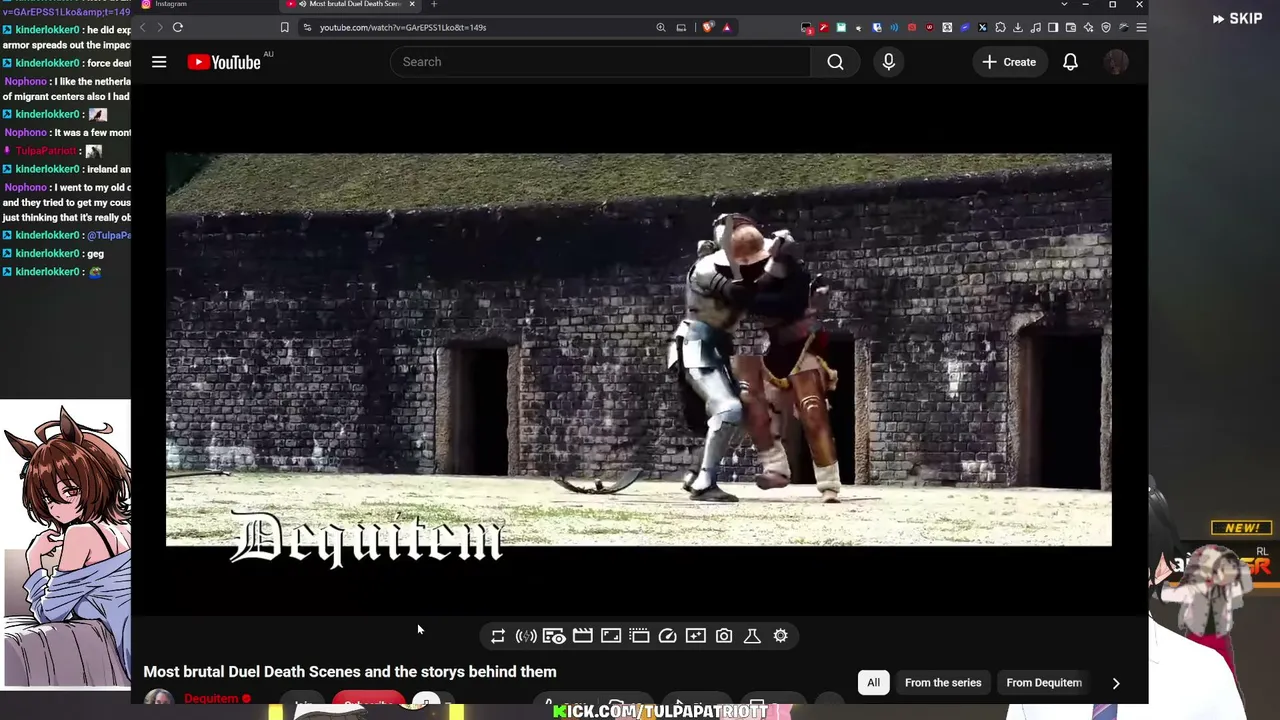Open the browser downloads icon

click(1018, 27)
